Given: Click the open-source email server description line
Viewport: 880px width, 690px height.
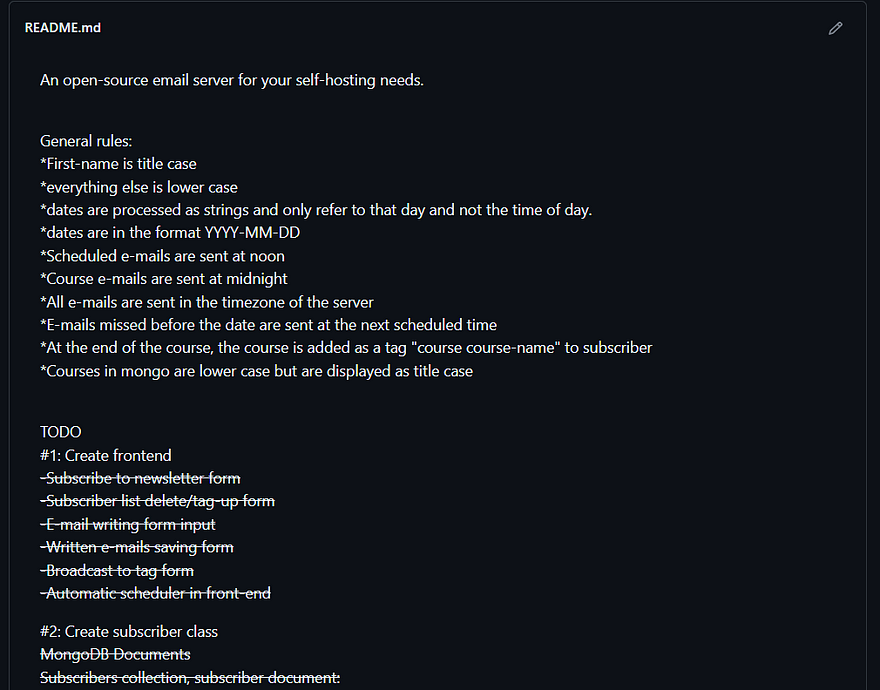Looking at the screenshot, I should (232, 80).
